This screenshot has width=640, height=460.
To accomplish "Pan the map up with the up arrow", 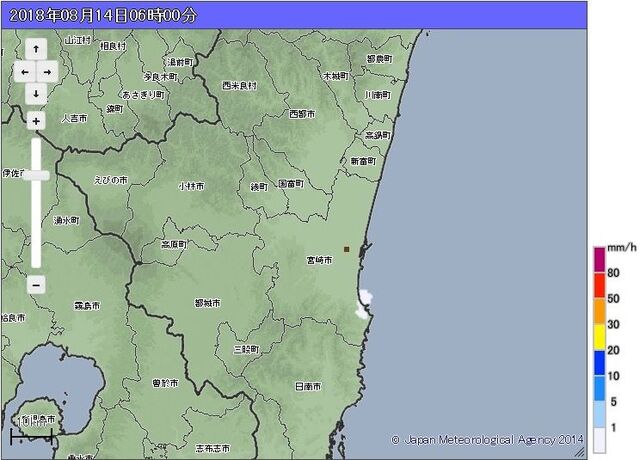I will coord(36,49).
